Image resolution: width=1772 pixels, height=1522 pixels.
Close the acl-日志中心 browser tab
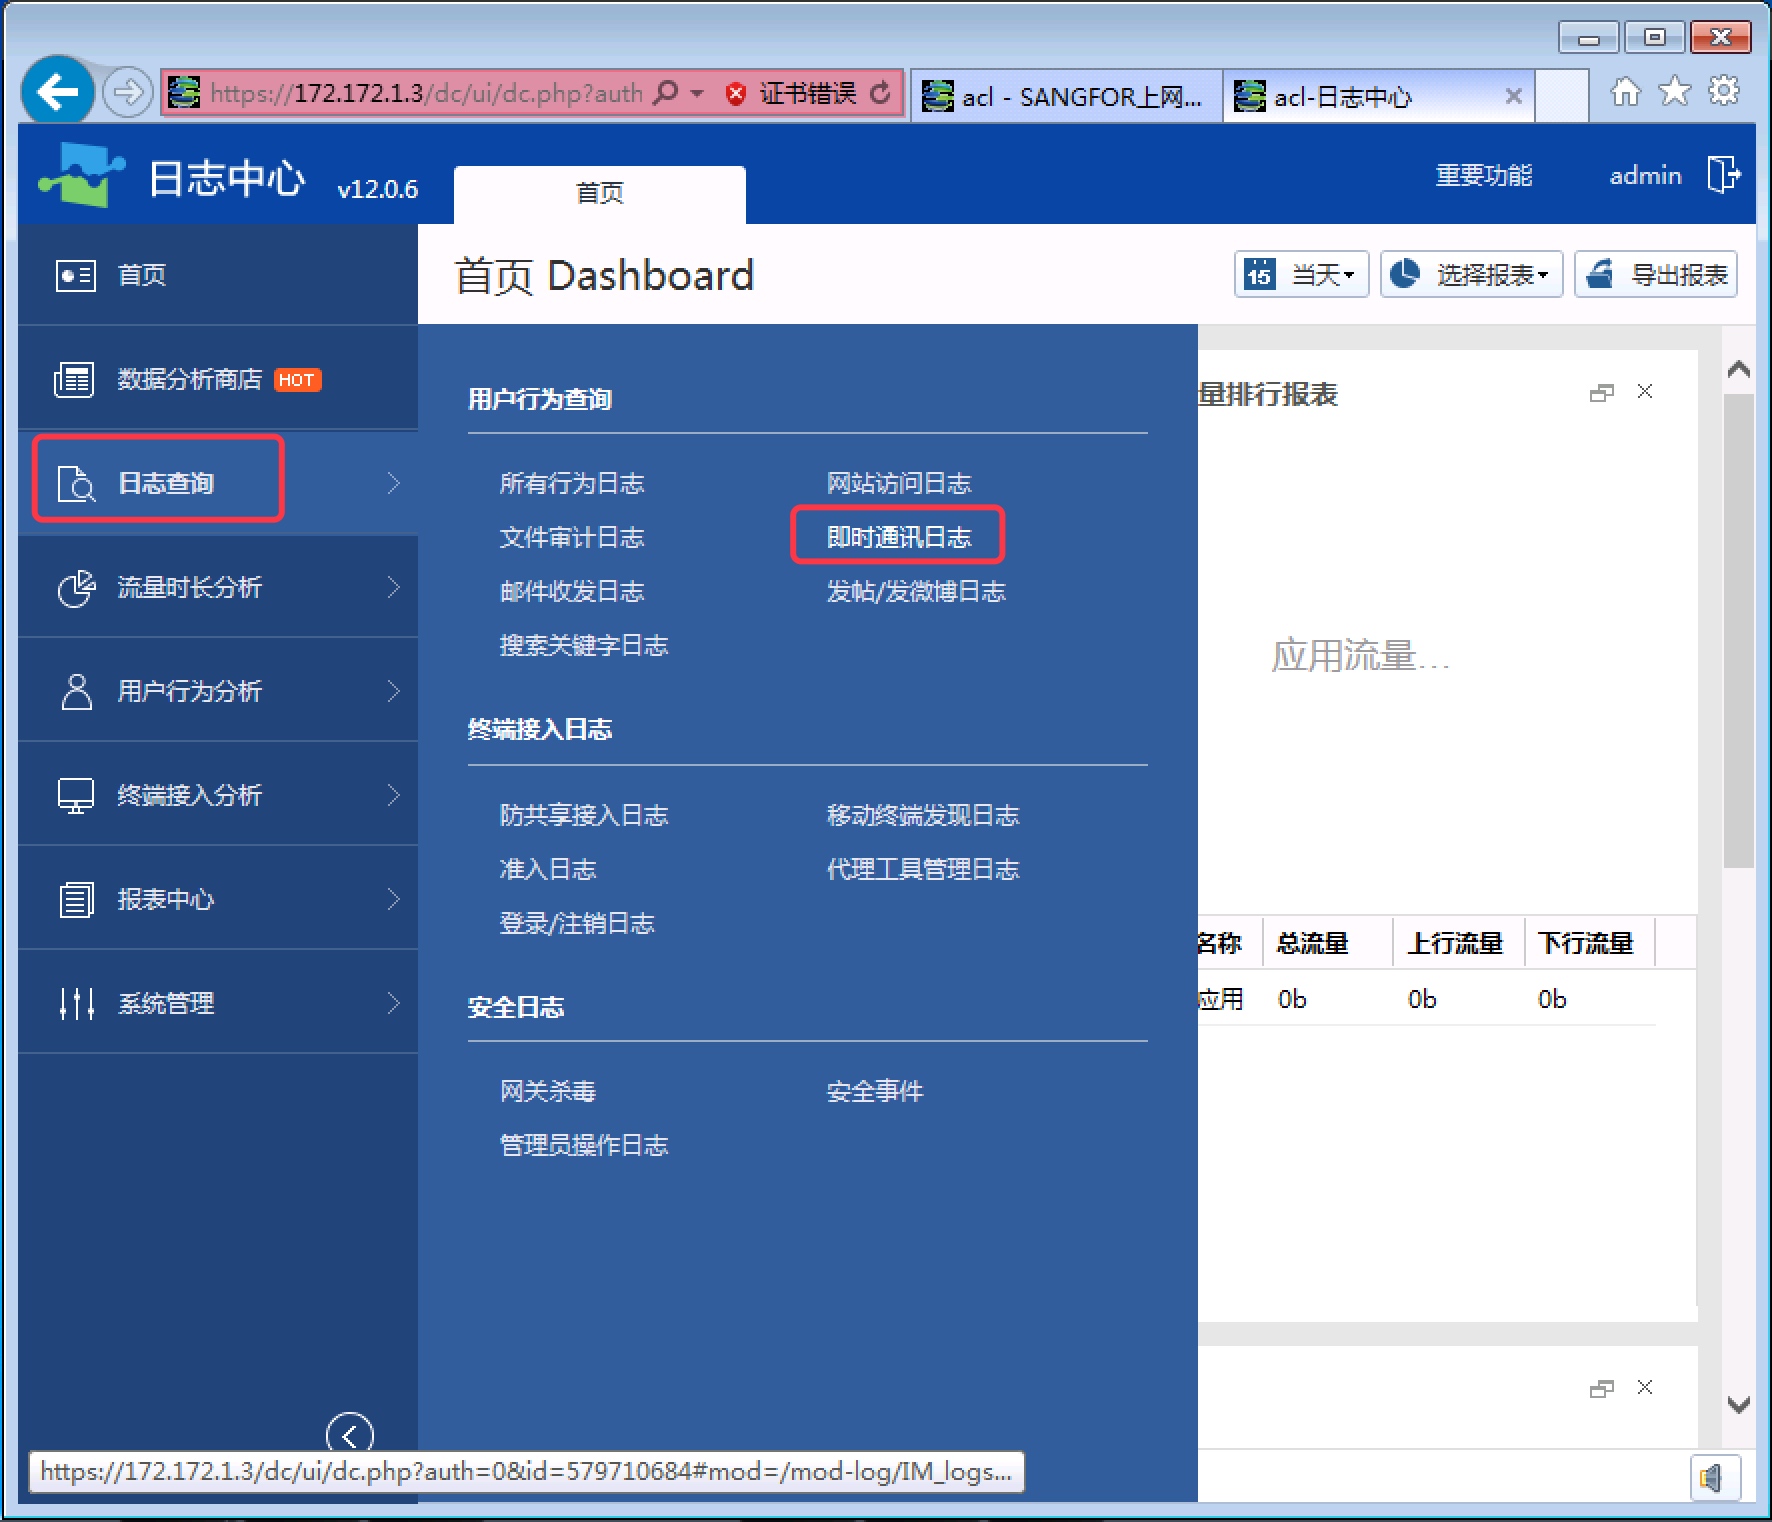coord(1514,96)
